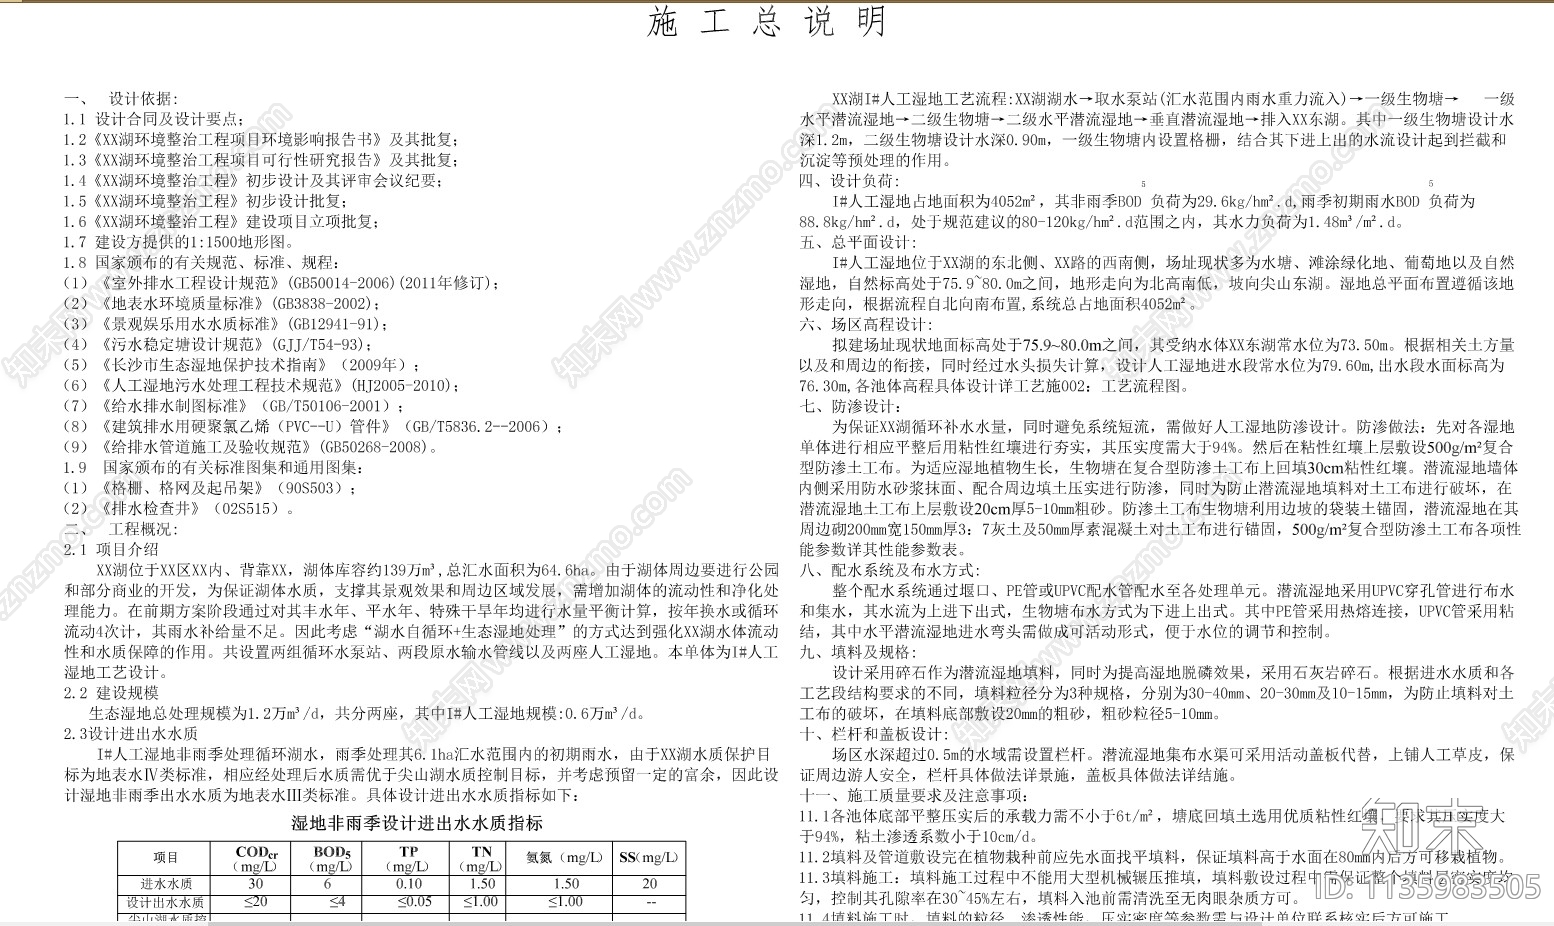The height and width of the screenshot is (926, 1554).
Task: Click heading '五、总平面设计:'
Action: 857,242
